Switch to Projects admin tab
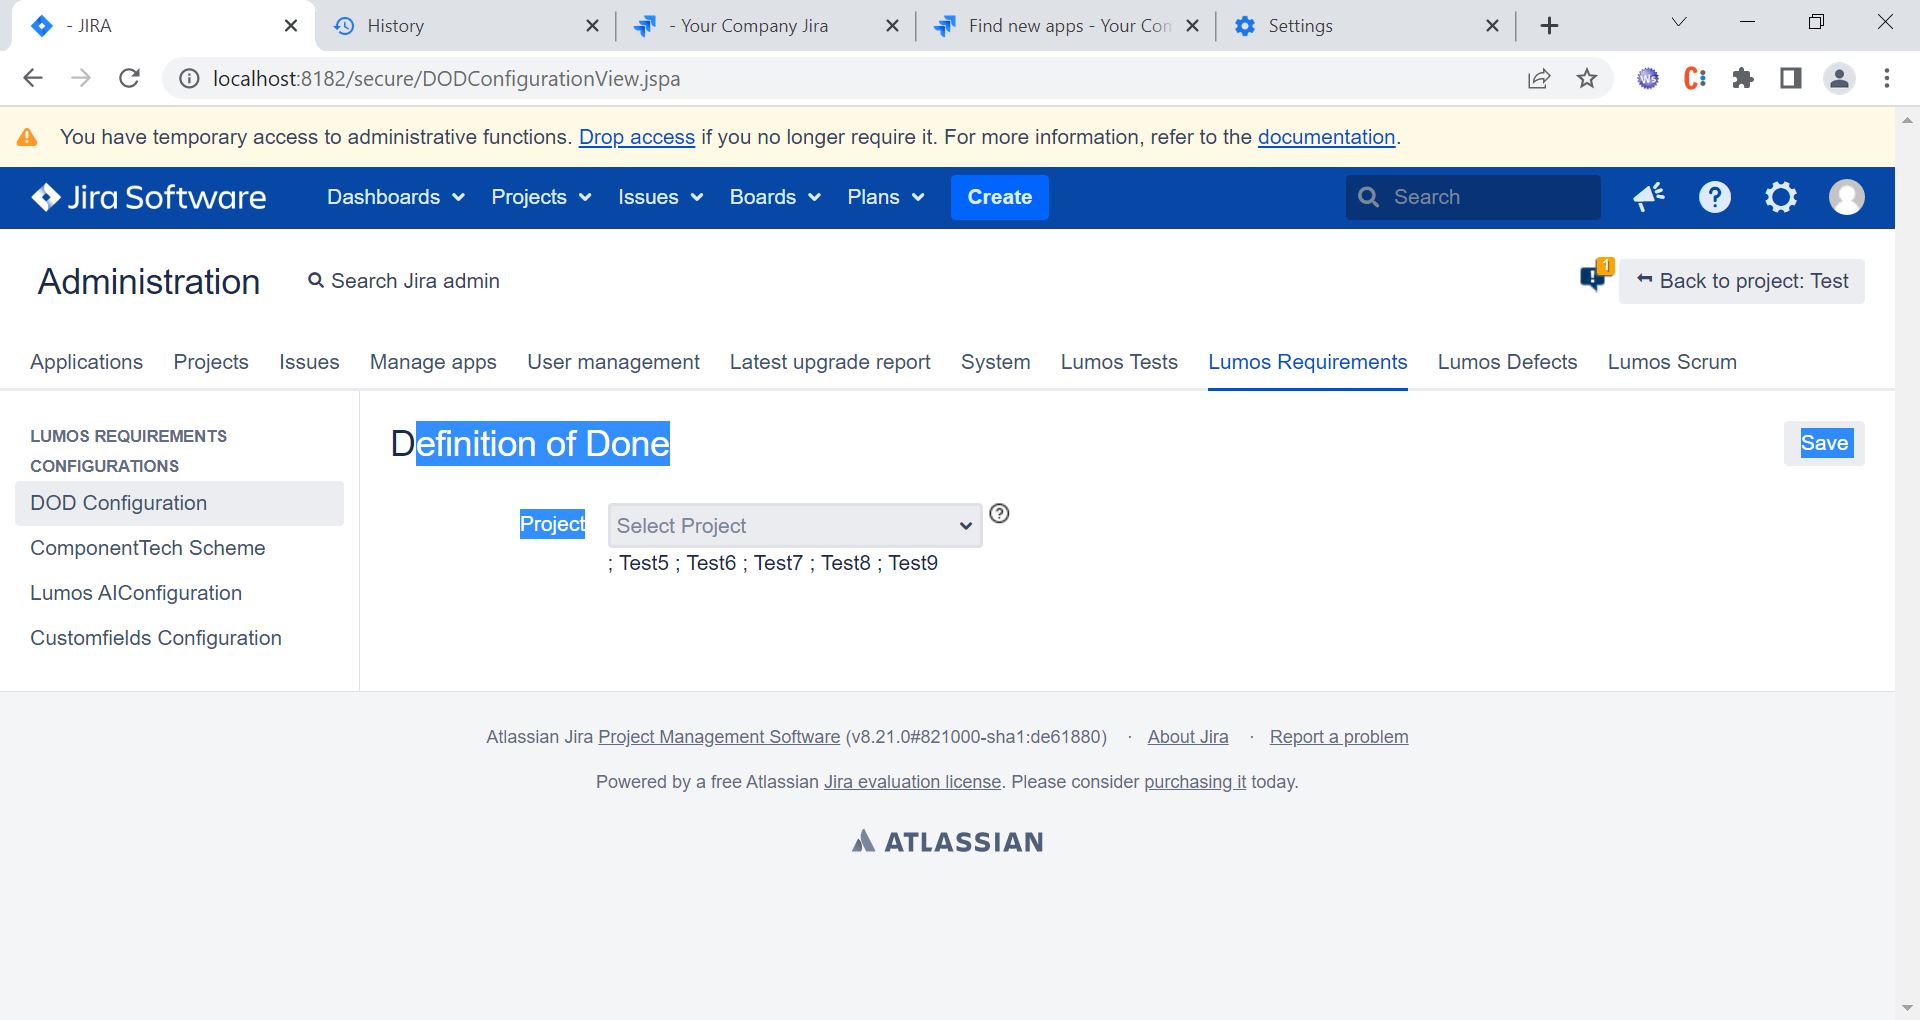The width and height of the screenshot is (1920, 1020). click(211, 362)
